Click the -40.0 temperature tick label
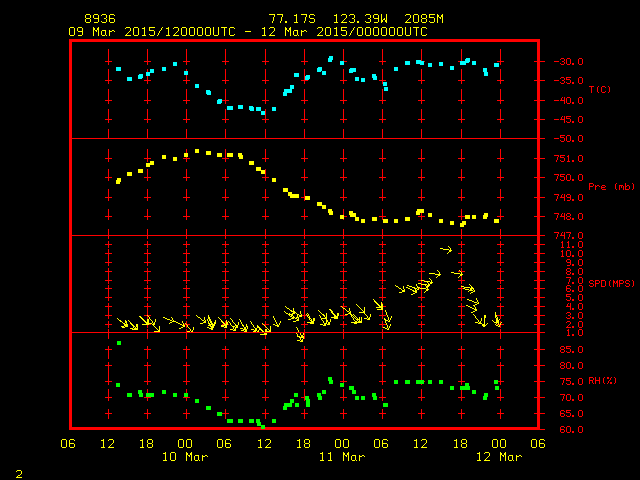Viewport: 640px width, 480px height. click(x=568, y=100)
